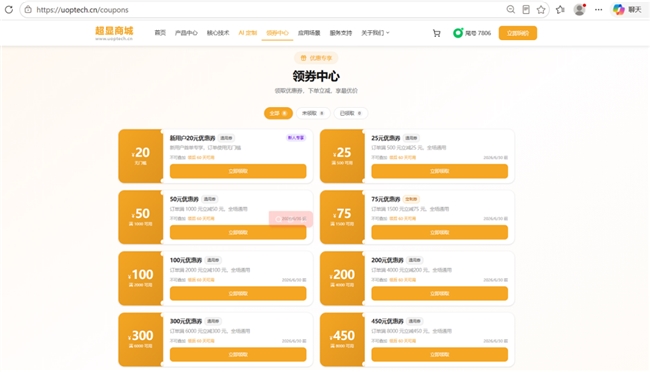Image resolution: width=650 pixels, height=372 pixels.
Task: Click the title 100元优惠券
Action: (x=186, y=260)
